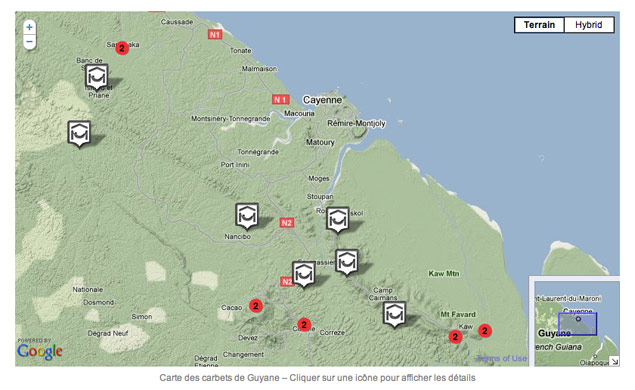
Task: Open carbet marker near Roura
Action: [338, 220]
